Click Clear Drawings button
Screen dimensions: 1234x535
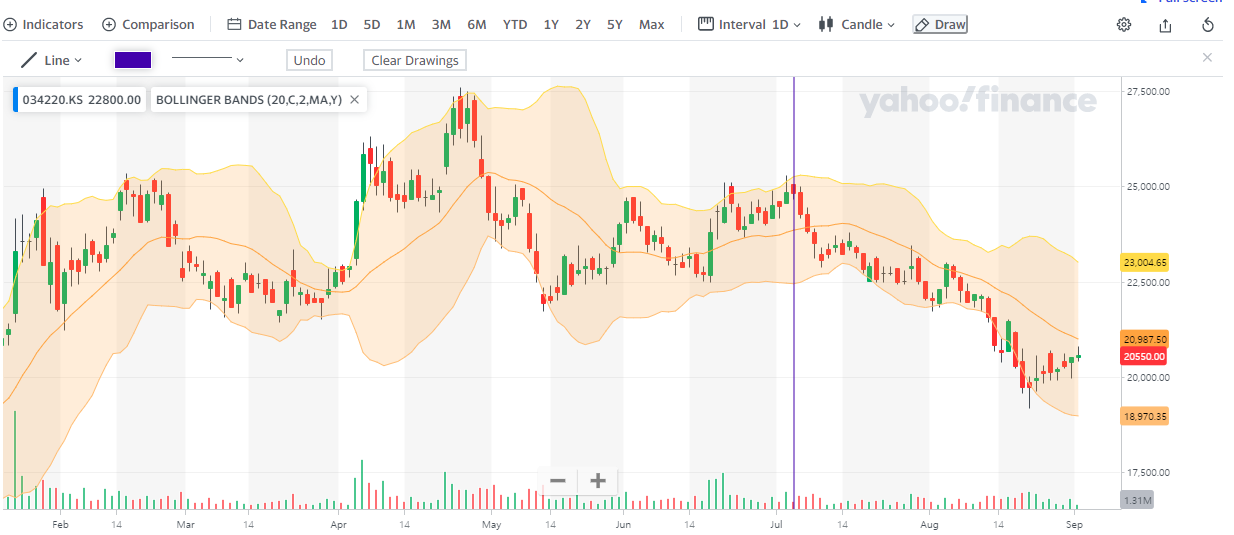pos(415,60)
